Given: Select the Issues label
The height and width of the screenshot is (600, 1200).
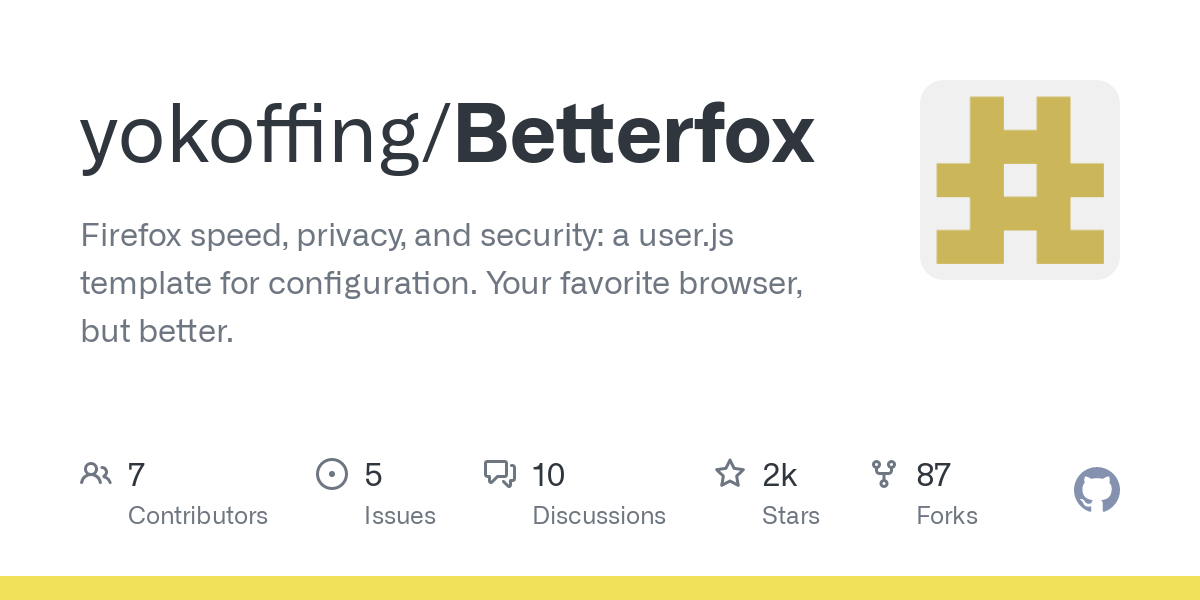Looking at the screenshot, I should 400,516.
